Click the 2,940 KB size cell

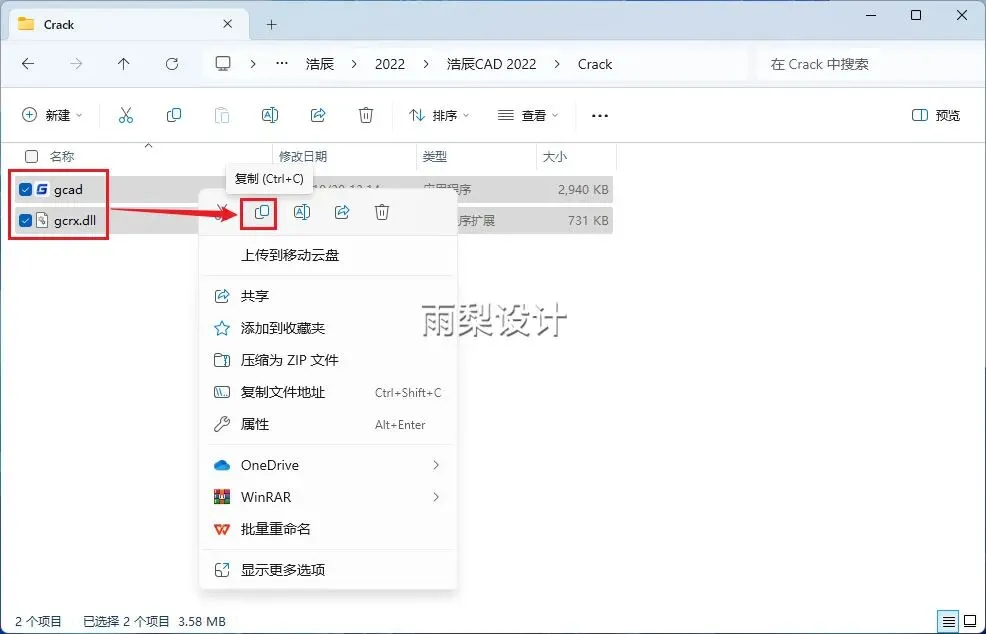tap(583, 189)
